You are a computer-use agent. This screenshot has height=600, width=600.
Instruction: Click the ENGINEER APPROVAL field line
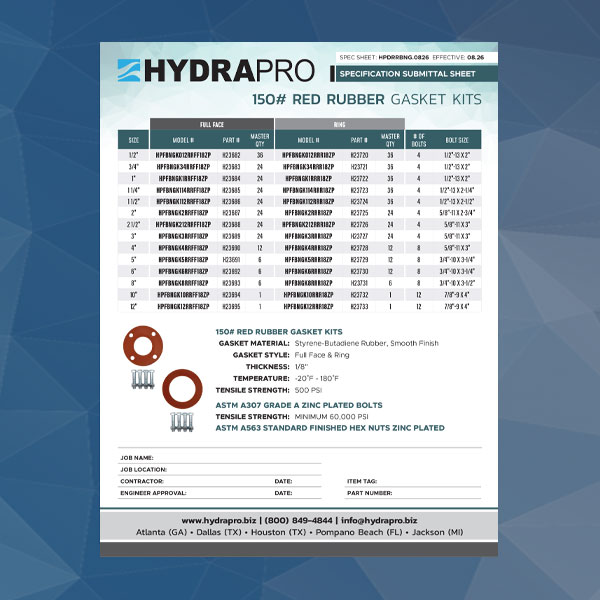pyautogui.click(x=195, y=493)
